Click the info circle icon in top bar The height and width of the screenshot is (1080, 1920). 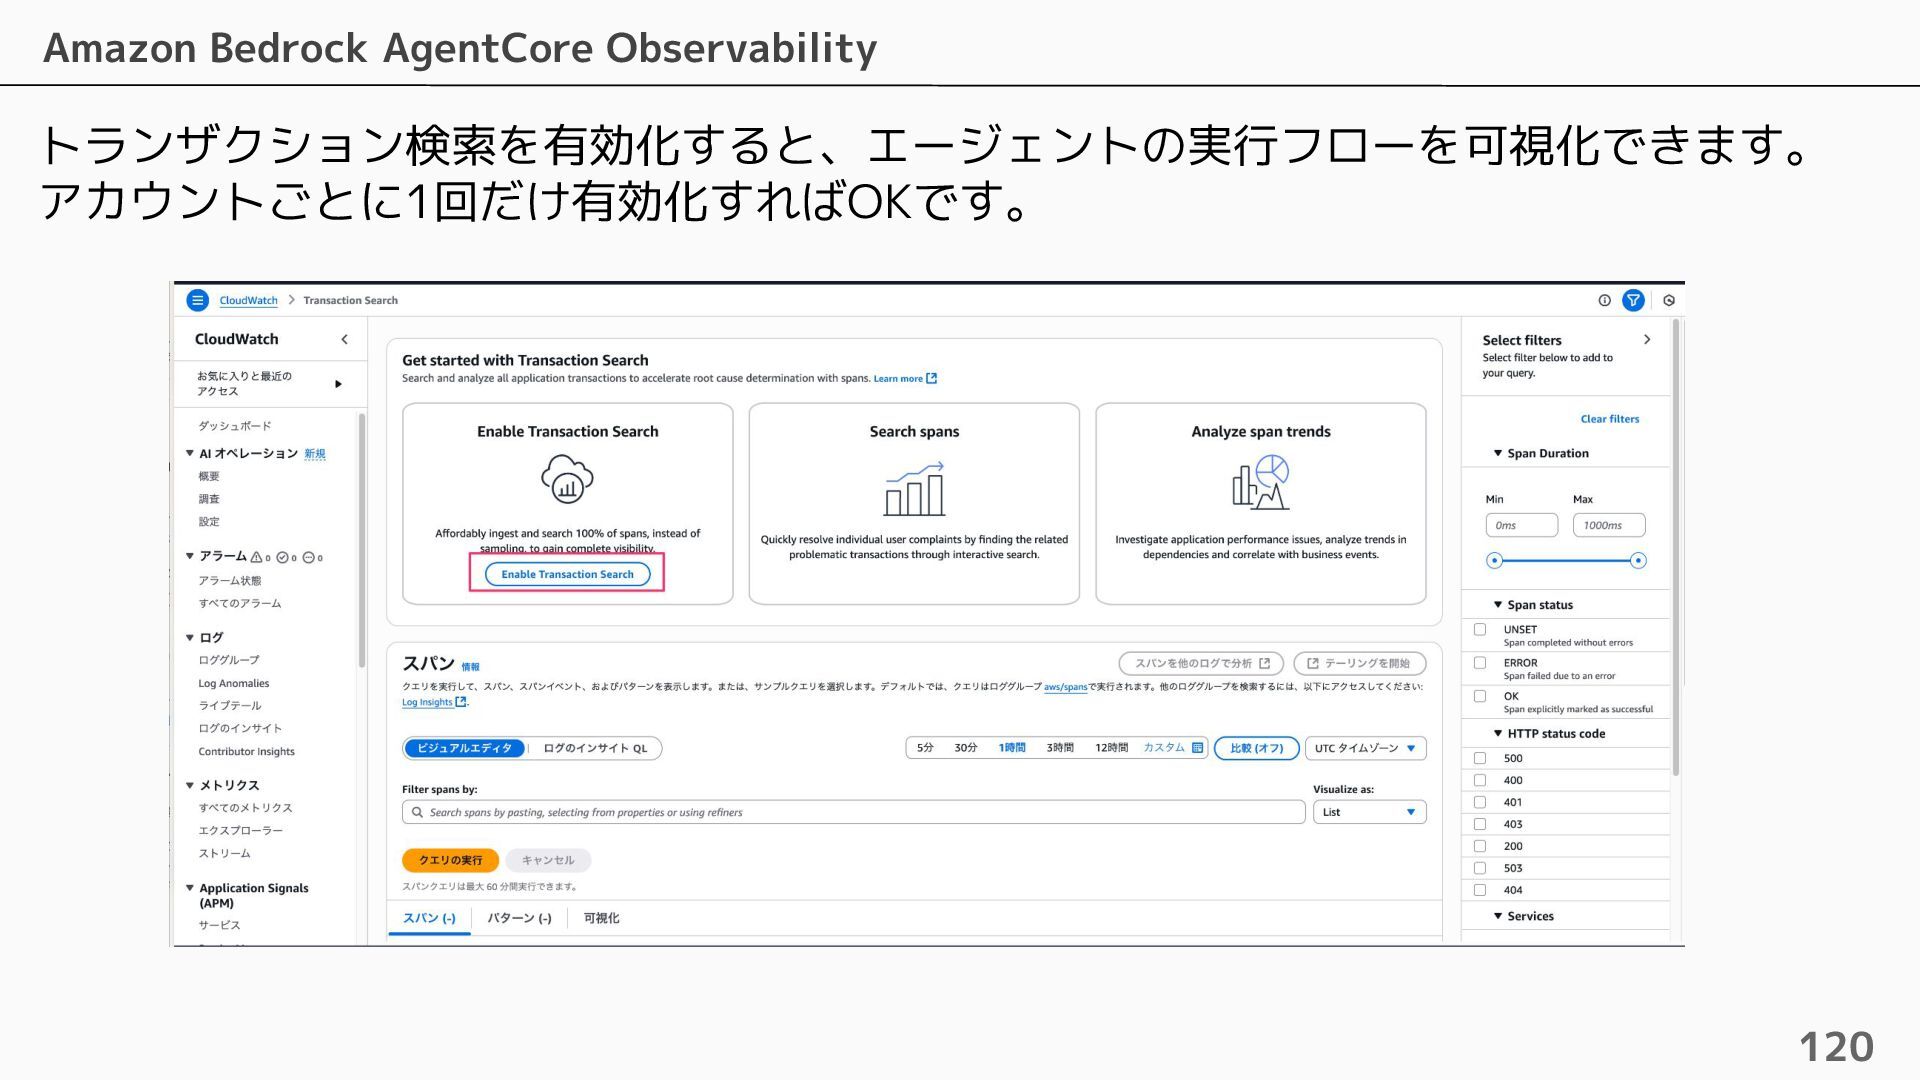click(1604, 300)
